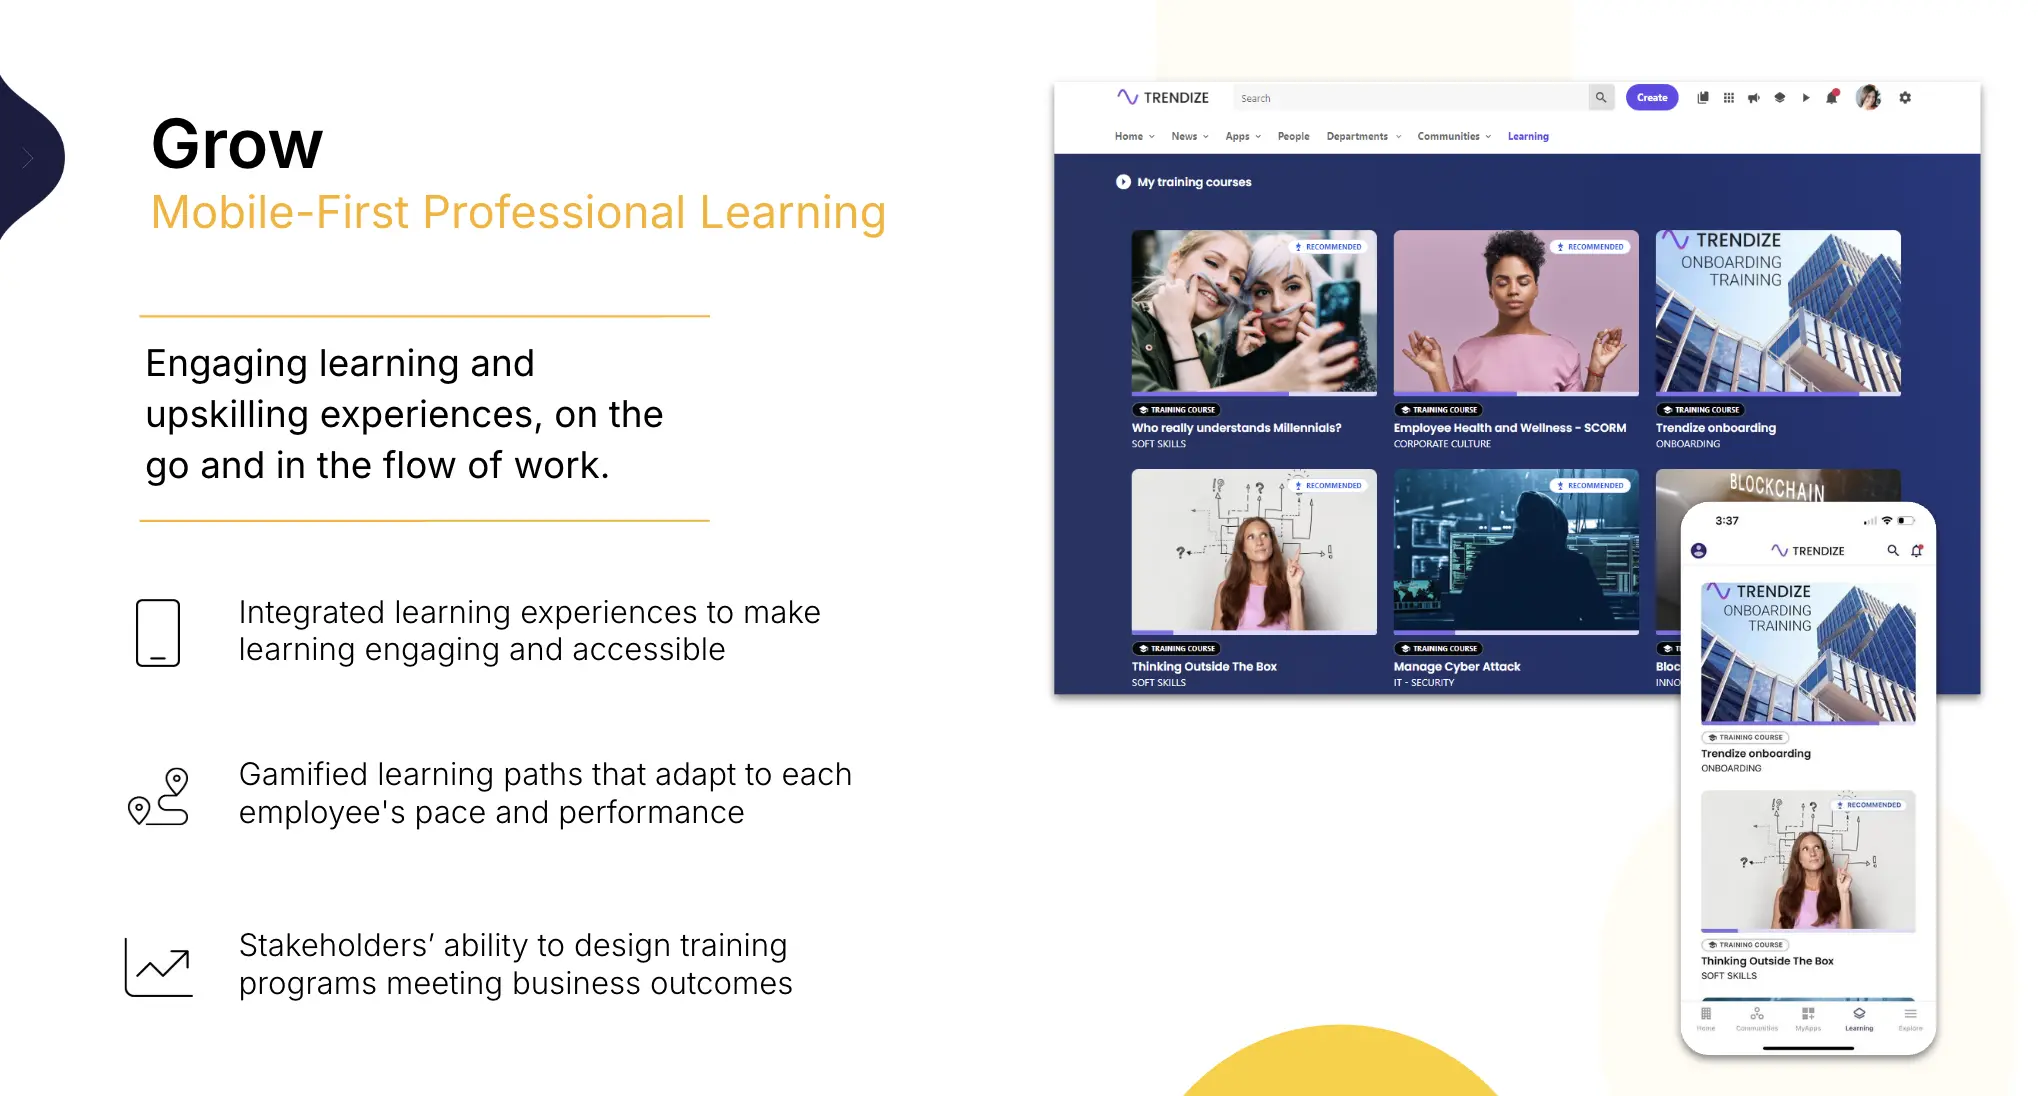
Task: Tap the Recommended badge in the phone app
Action: 1870,805
